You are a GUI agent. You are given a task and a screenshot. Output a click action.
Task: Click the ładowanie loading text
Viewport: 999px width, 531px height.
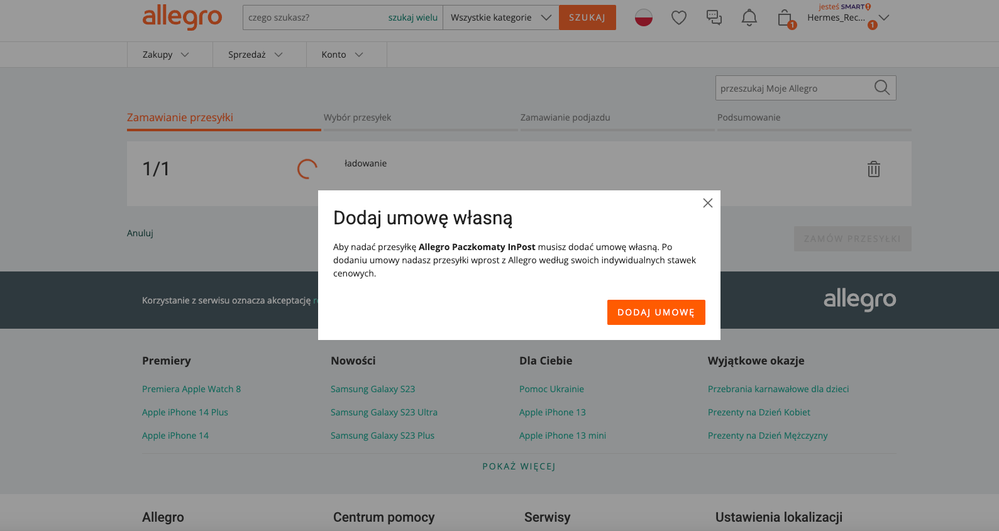[x=366, y=163]
